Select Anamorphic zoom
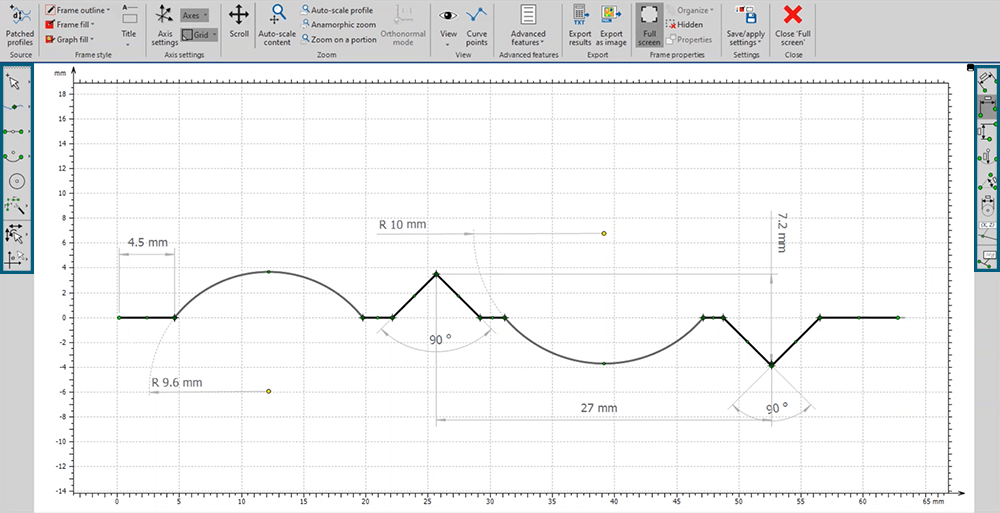Viewport: 1000px width, 513px height. pyautogui.click(x=339, y=24)
